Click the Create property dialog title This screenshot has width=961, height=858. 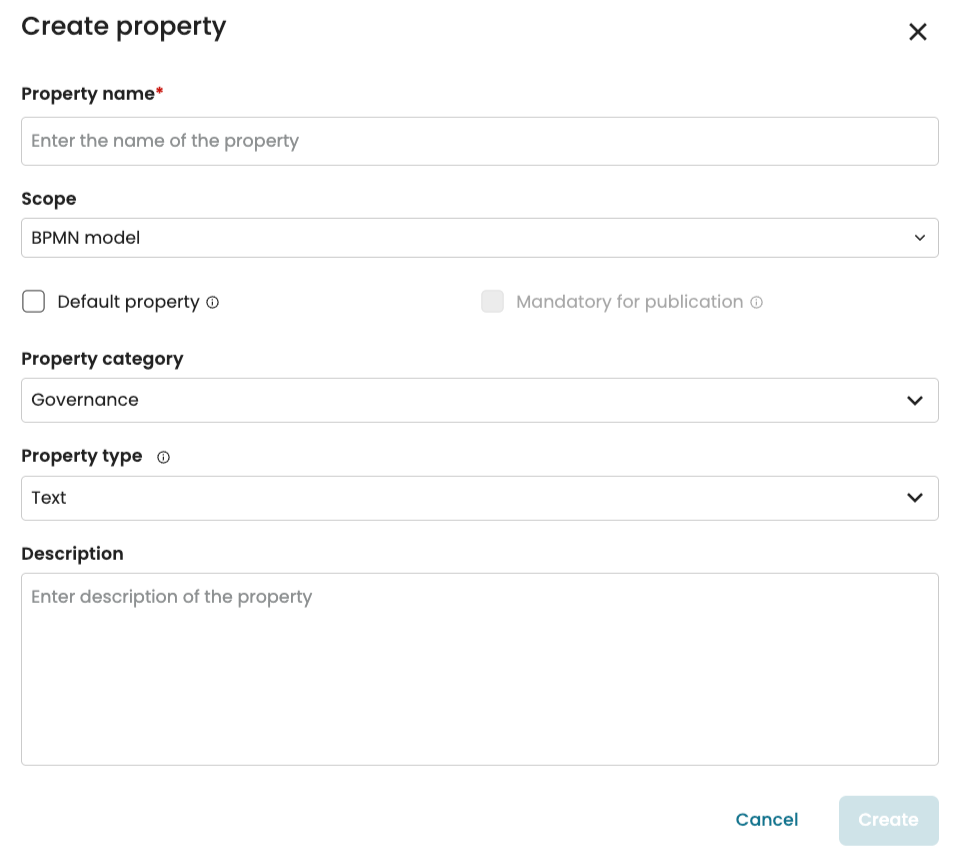123,27
